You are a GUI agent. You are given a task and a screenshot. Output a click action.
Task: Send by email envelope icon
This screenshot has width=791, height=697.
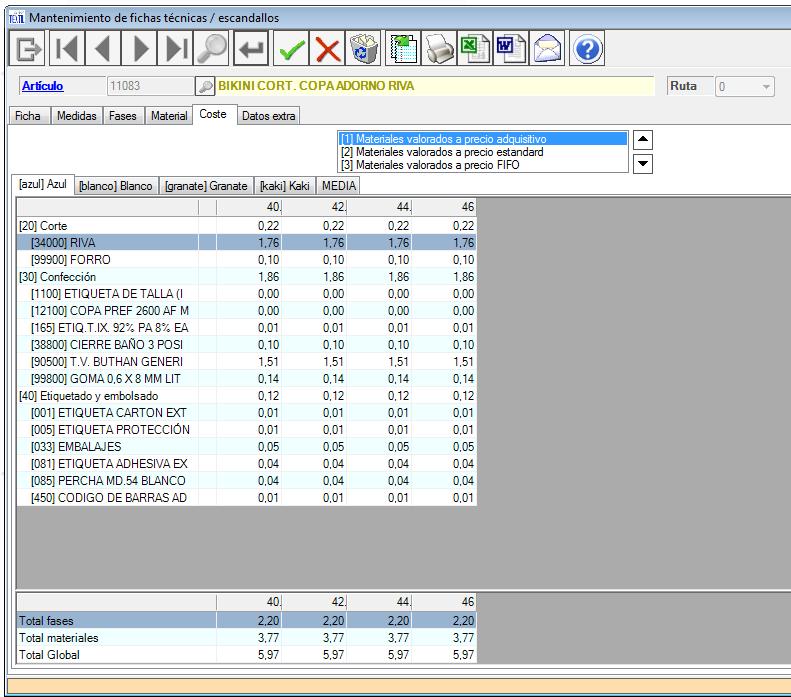(548, 49)
